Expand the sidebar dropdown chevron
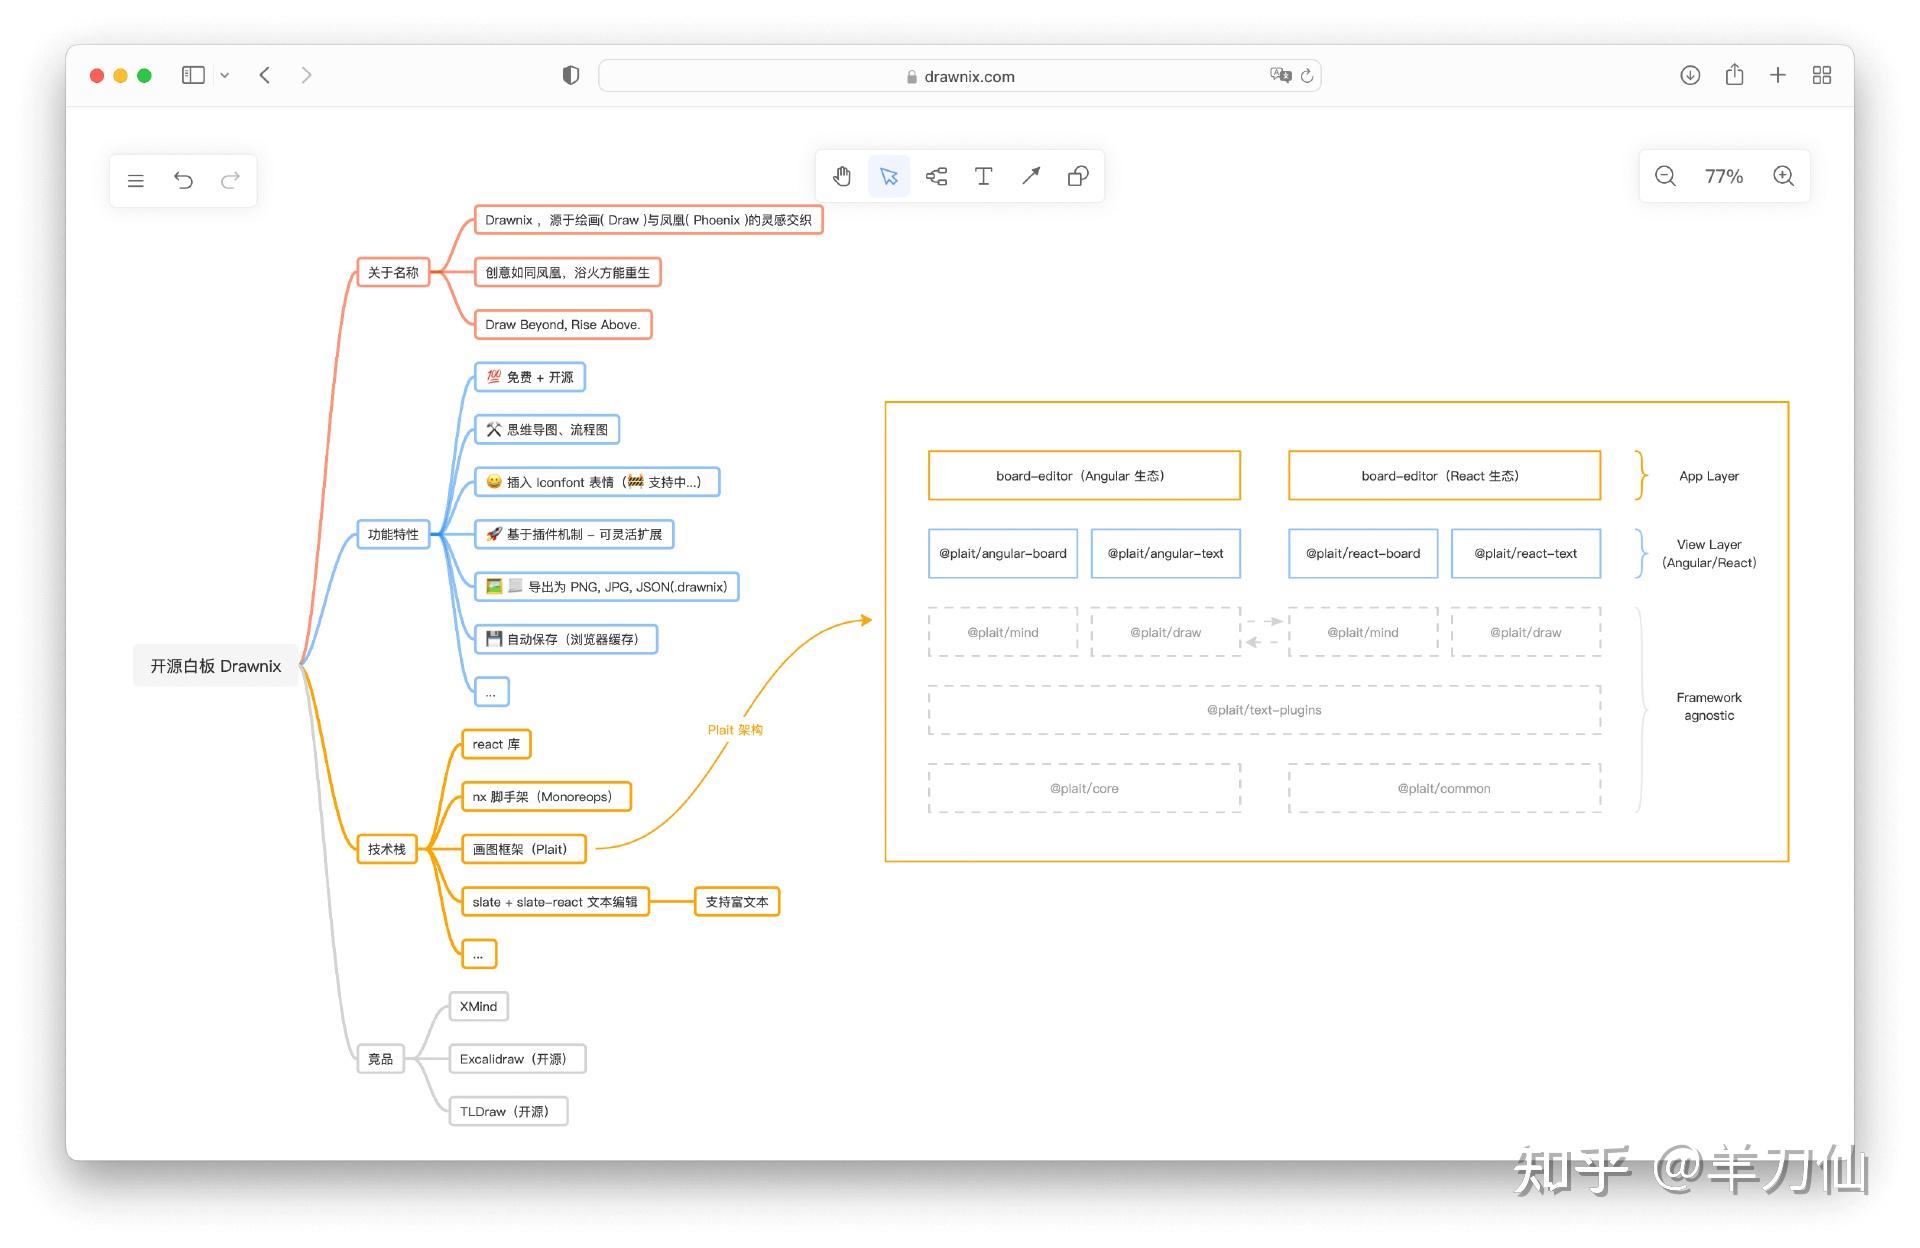The height and width of the screenshot is (1248, 1920). click(x=225, y=75)
